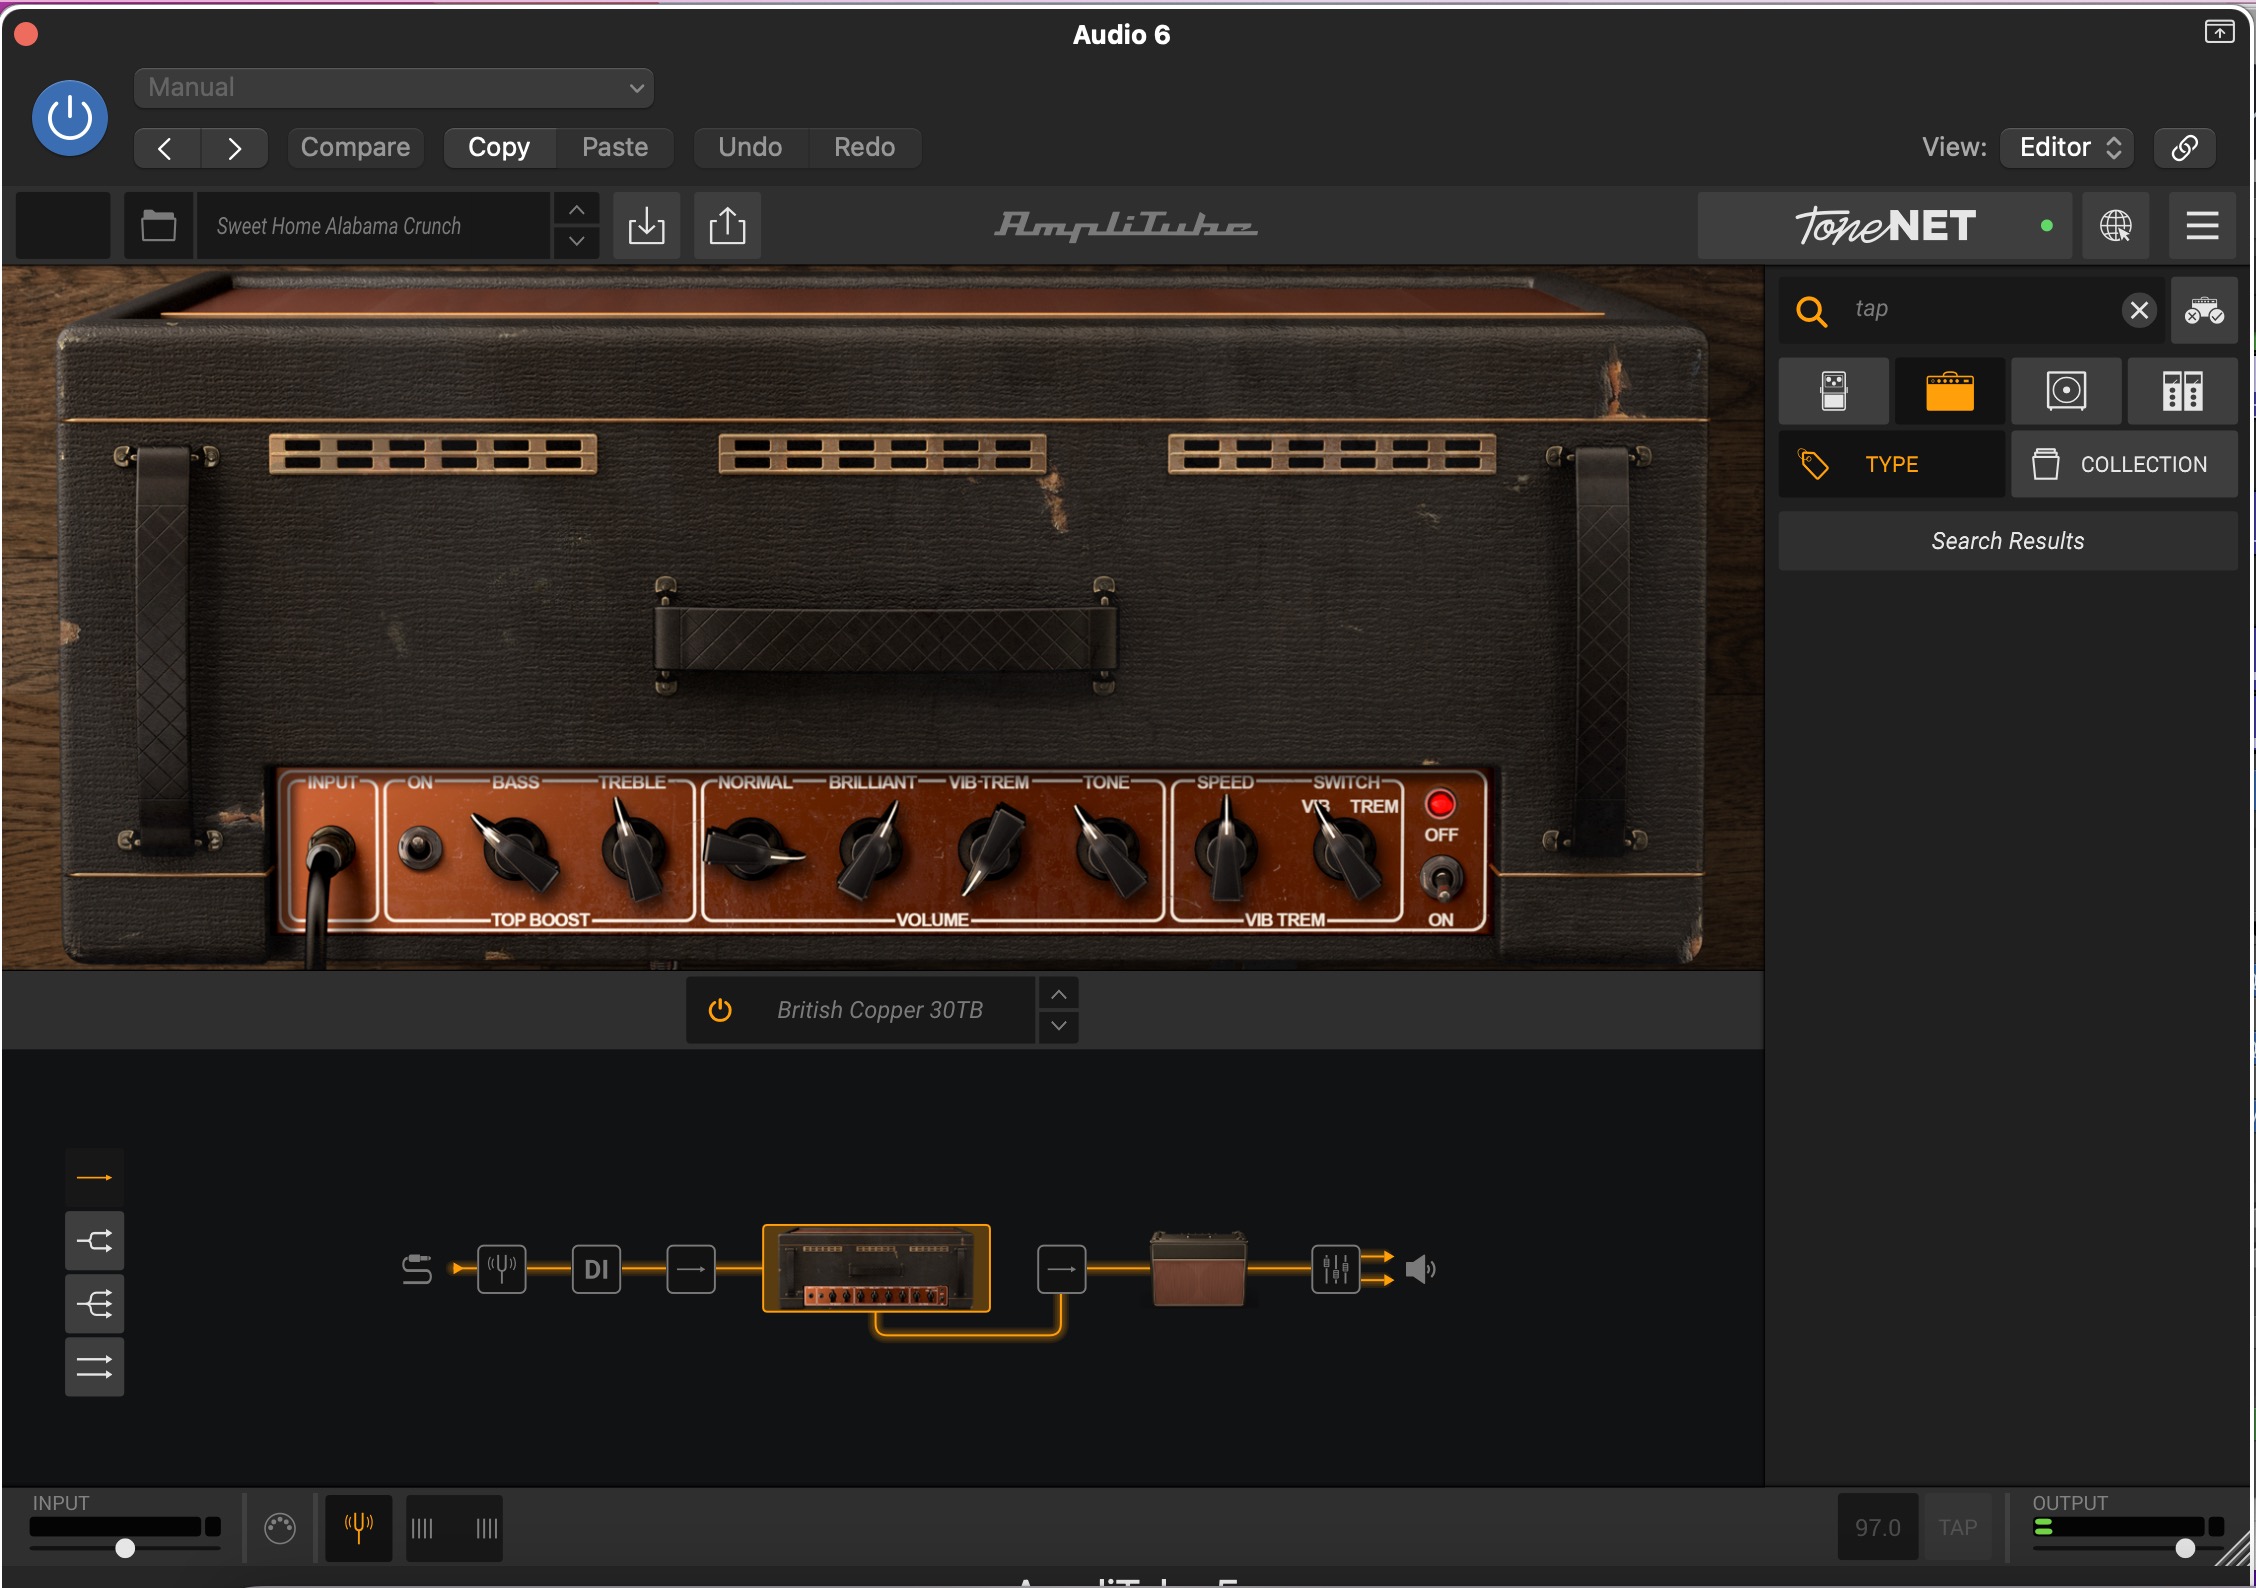Toggle the plug-in power bypass button
This screenshot has height=1588, width=2256.
(70, 118)
